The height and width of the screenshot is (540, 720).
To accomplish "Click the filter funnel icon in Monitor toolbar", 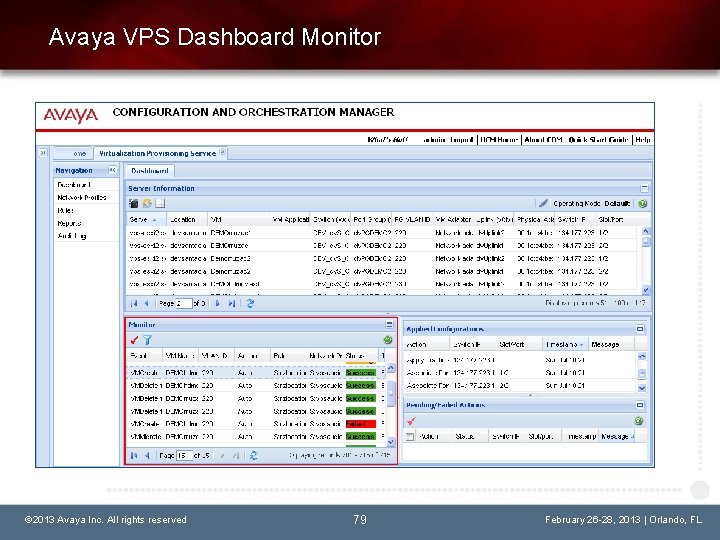I will point(147,340).
